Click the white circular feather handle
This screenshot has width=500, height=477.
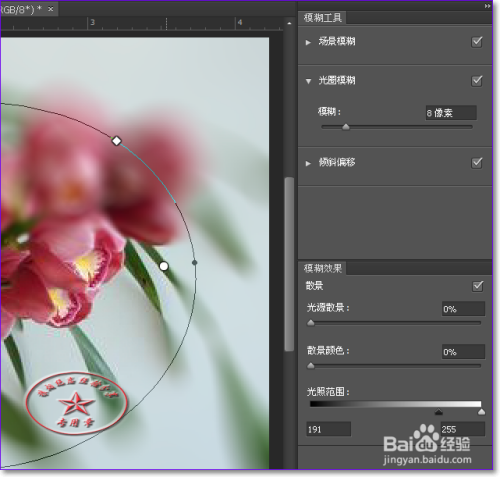pyautogui.click(x=164, y=266)
